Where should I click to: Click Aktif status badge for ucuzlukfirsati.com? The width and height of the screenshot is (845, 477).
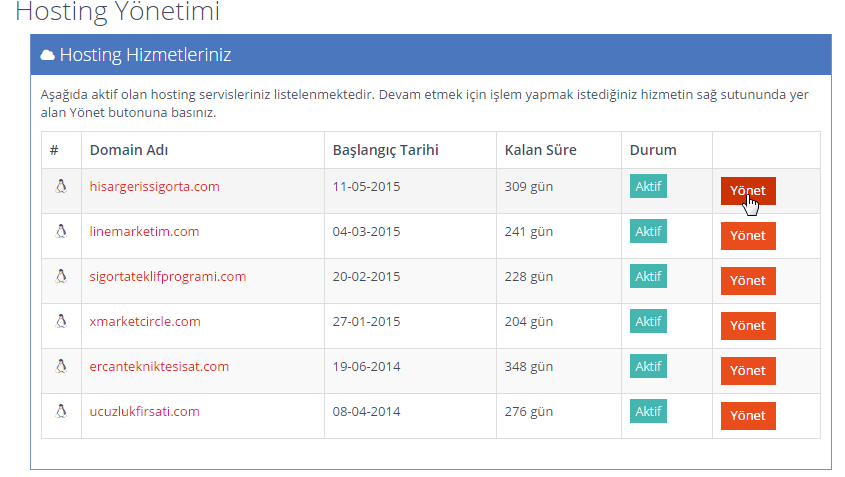tap(648, 411)
